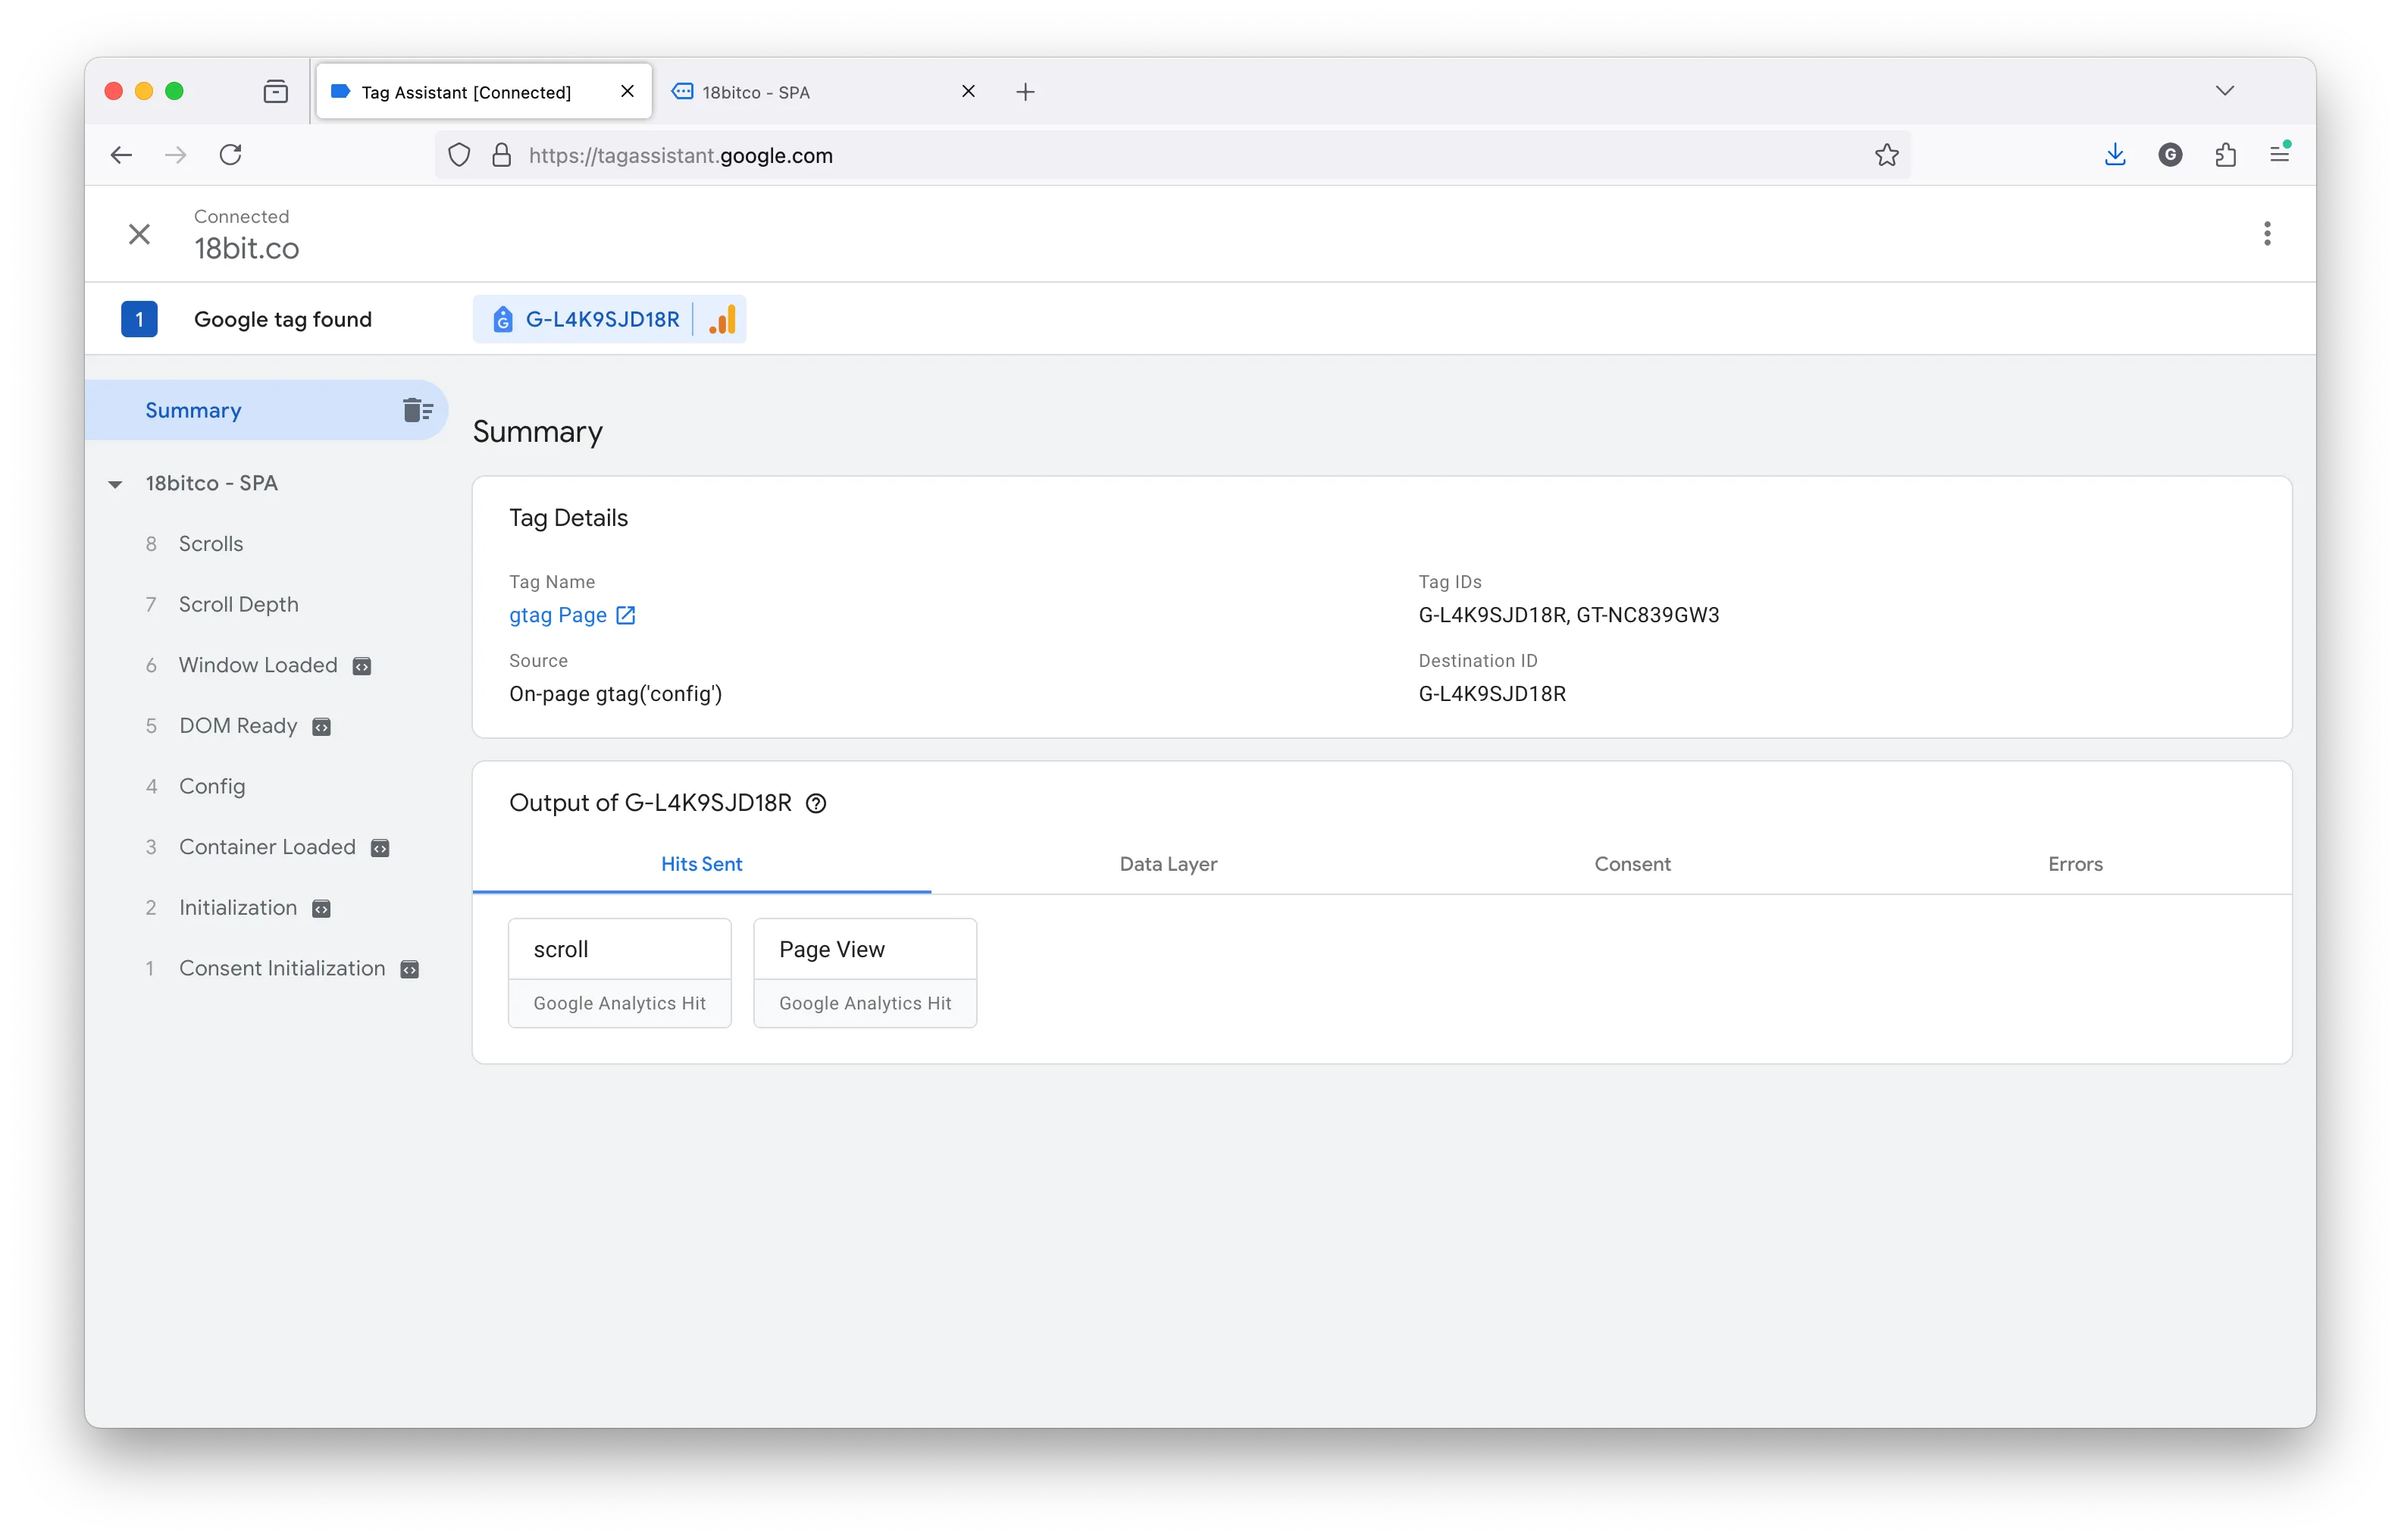Viewport: 2401px width, 1540px height.
Task: Click the blue badge showing 1 tag
Action: [139, 319]
